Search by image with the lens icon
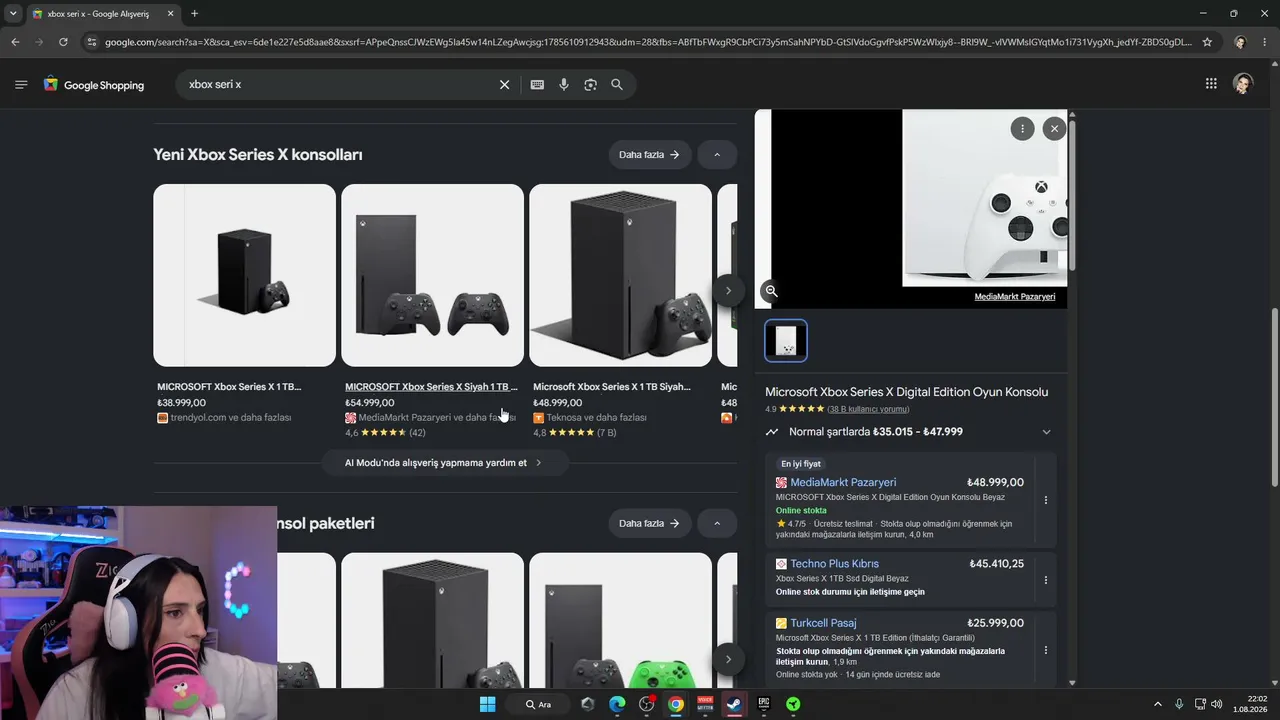The width and height of the screenshot is (1280, 720). point(590,85)
